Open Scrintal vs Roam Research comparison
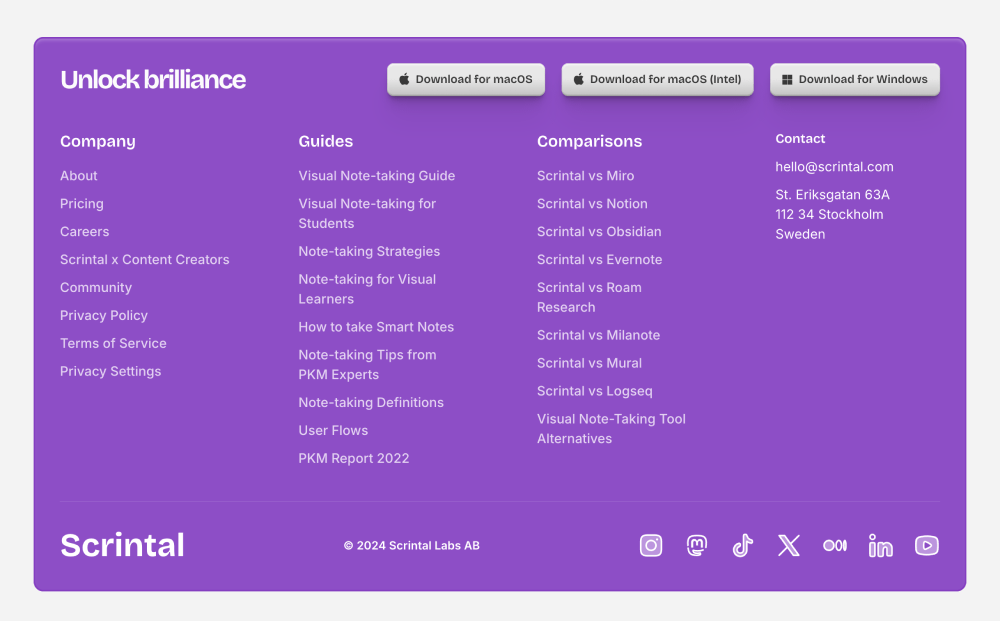The image size is (1000, 621). coord(589,297)
